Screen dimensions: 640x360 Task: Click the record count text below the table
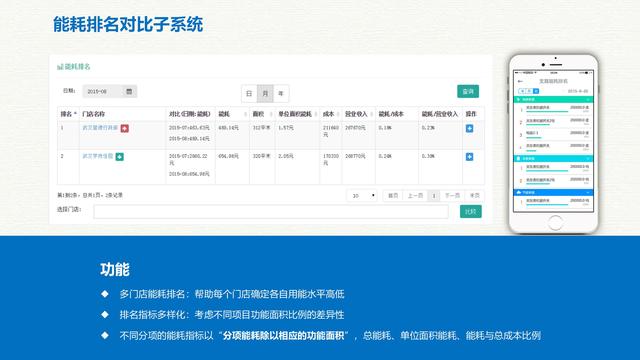click(90, 196)
